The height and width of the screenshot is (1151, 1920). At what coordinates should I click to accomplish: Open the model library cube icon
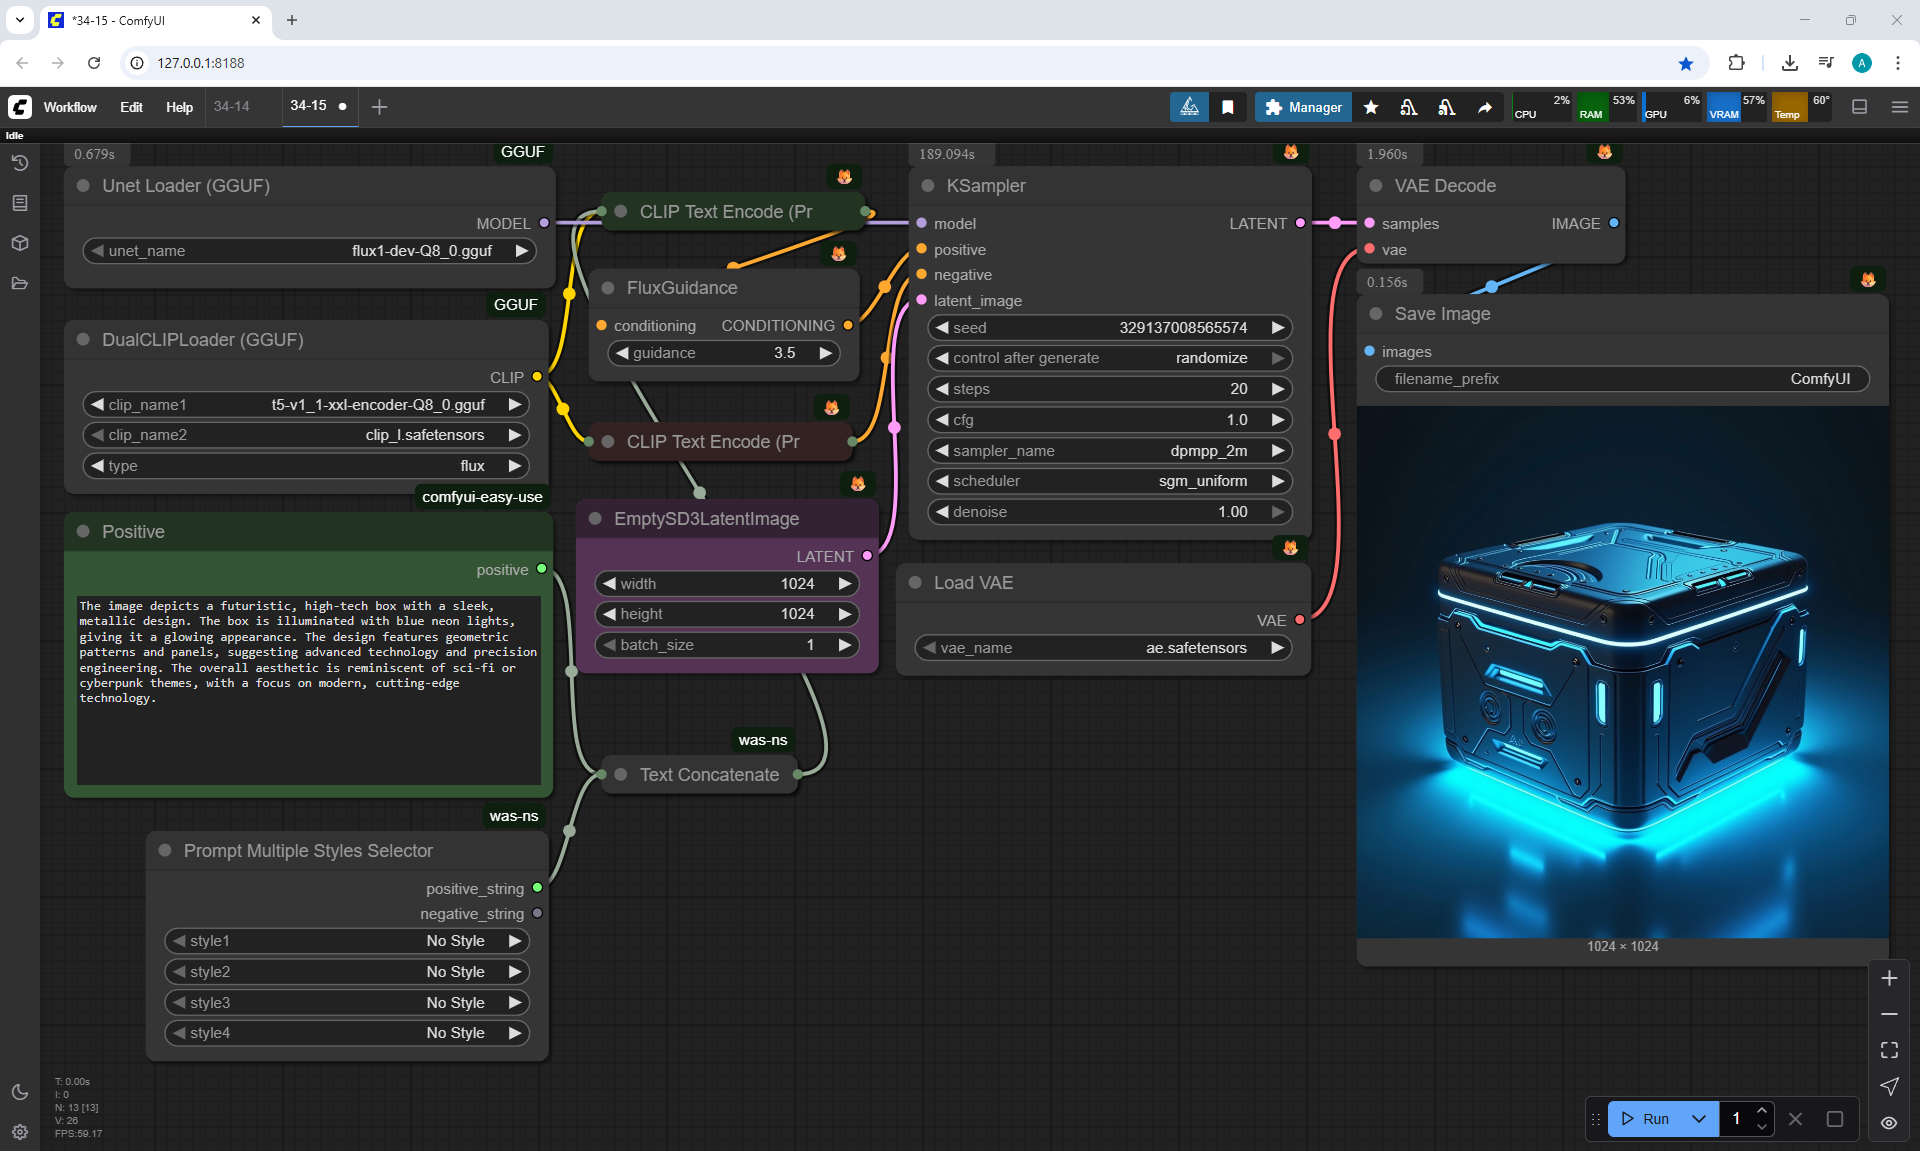(x=20, y=243)
